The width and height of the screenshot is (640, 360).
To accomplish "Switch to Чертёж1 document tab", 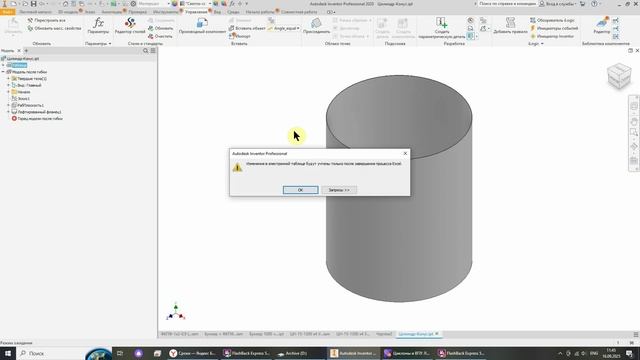I will [384, 334].
